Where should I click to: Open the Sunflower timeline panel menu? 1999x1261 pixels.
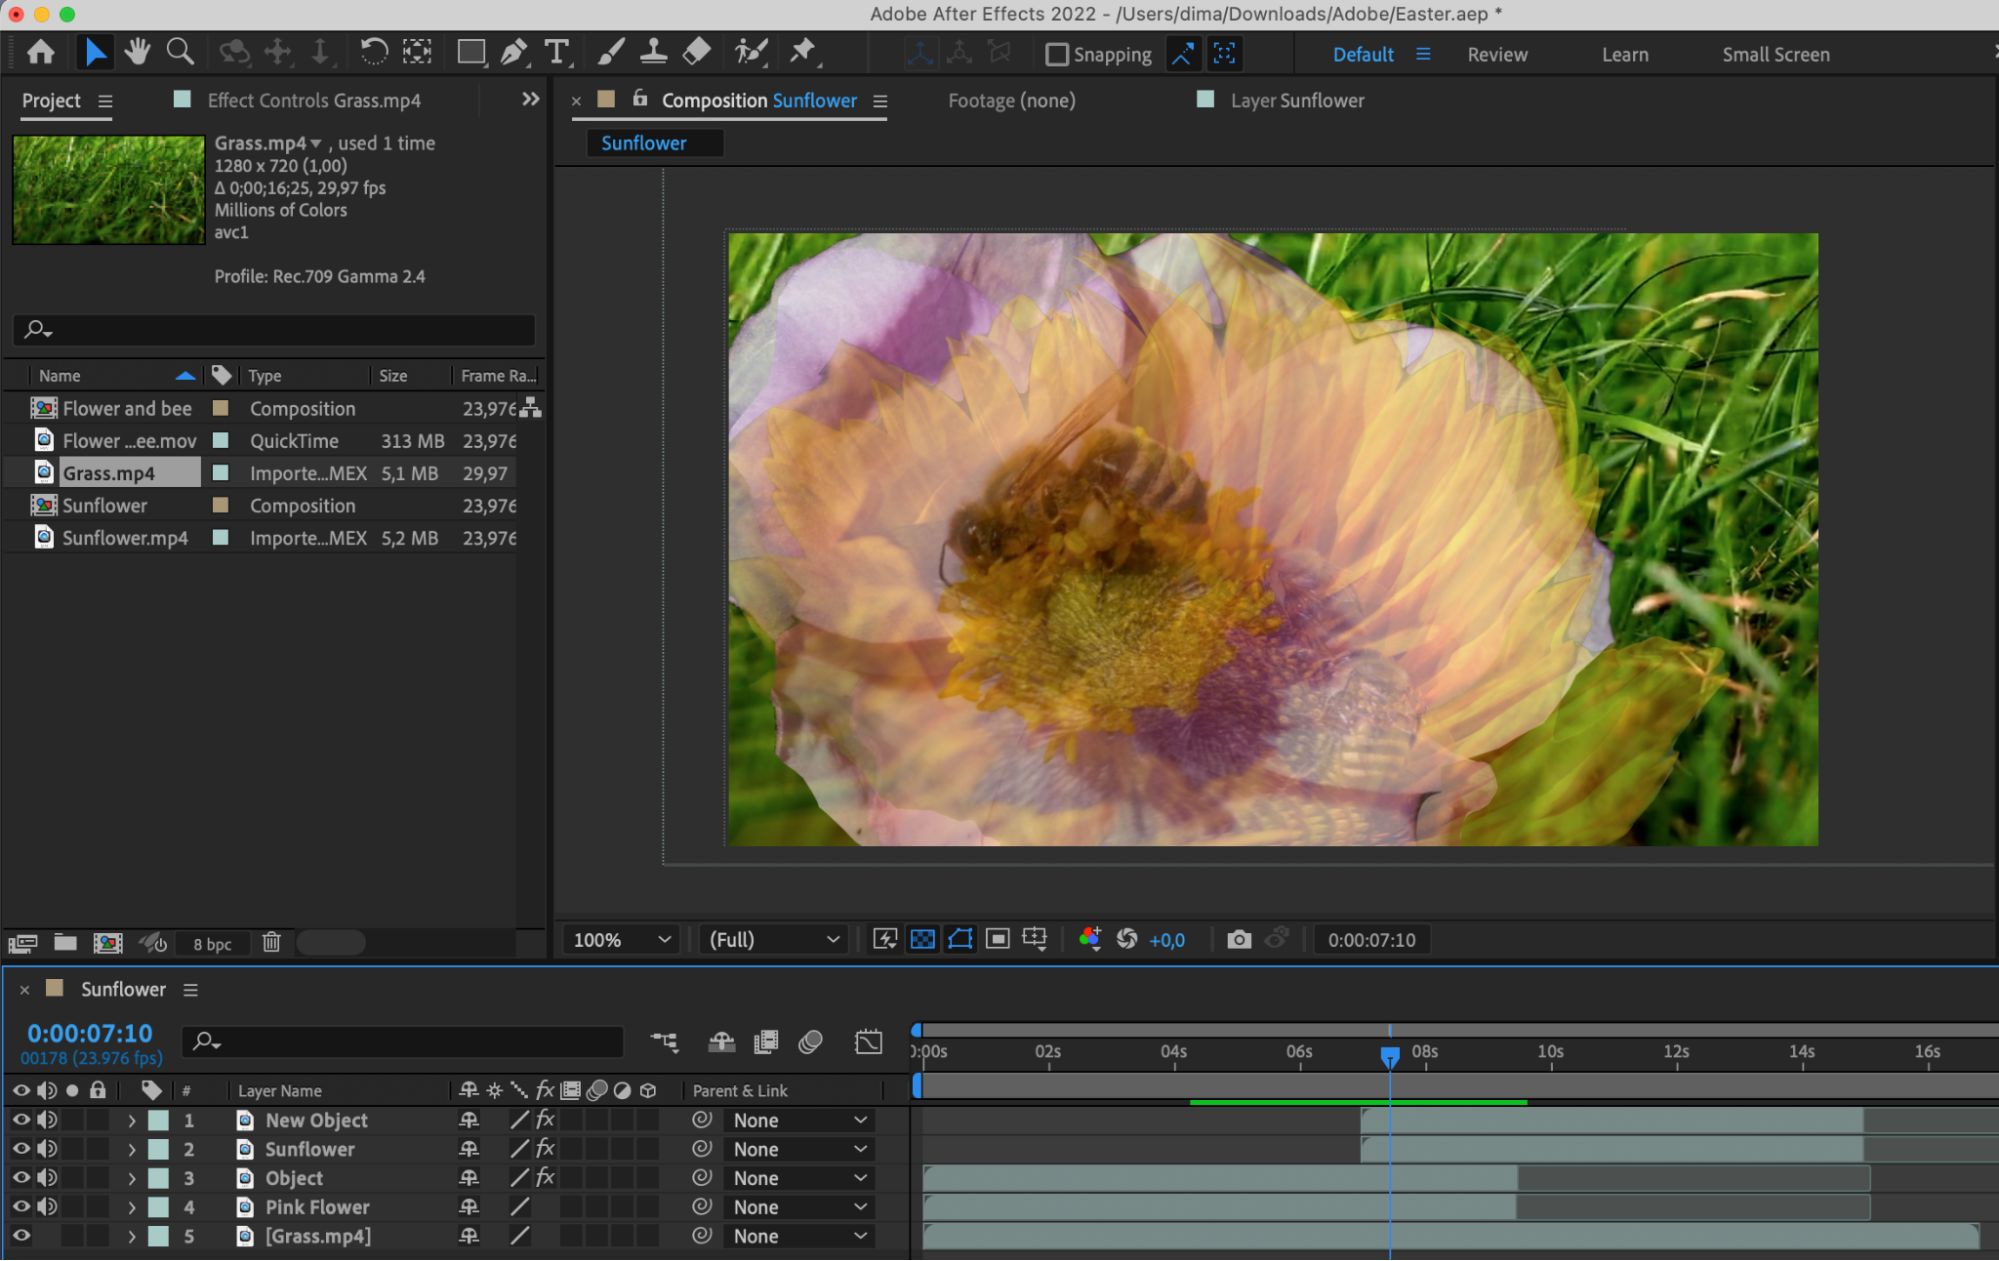click(x=190, y=990)
